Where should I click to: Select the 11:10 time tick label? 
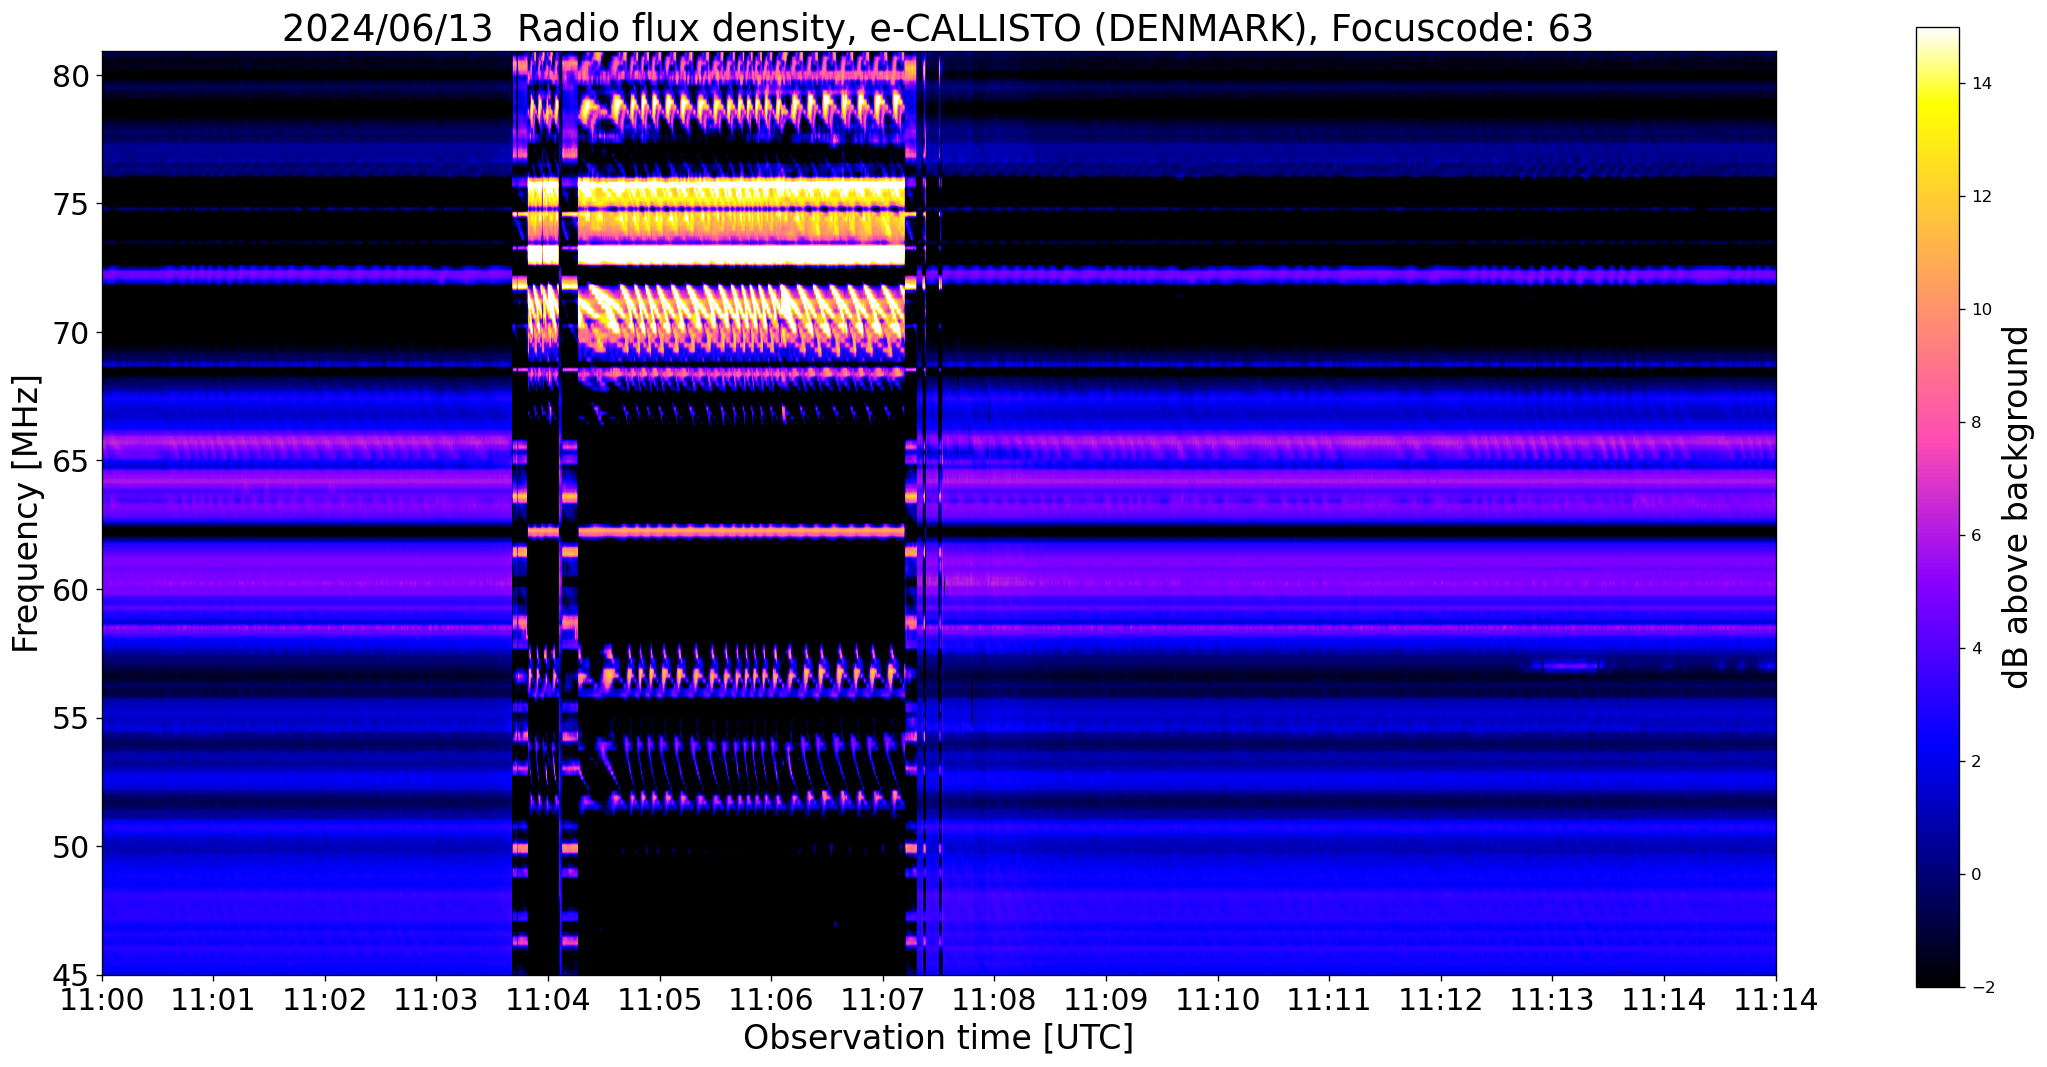click(1218, 999)
